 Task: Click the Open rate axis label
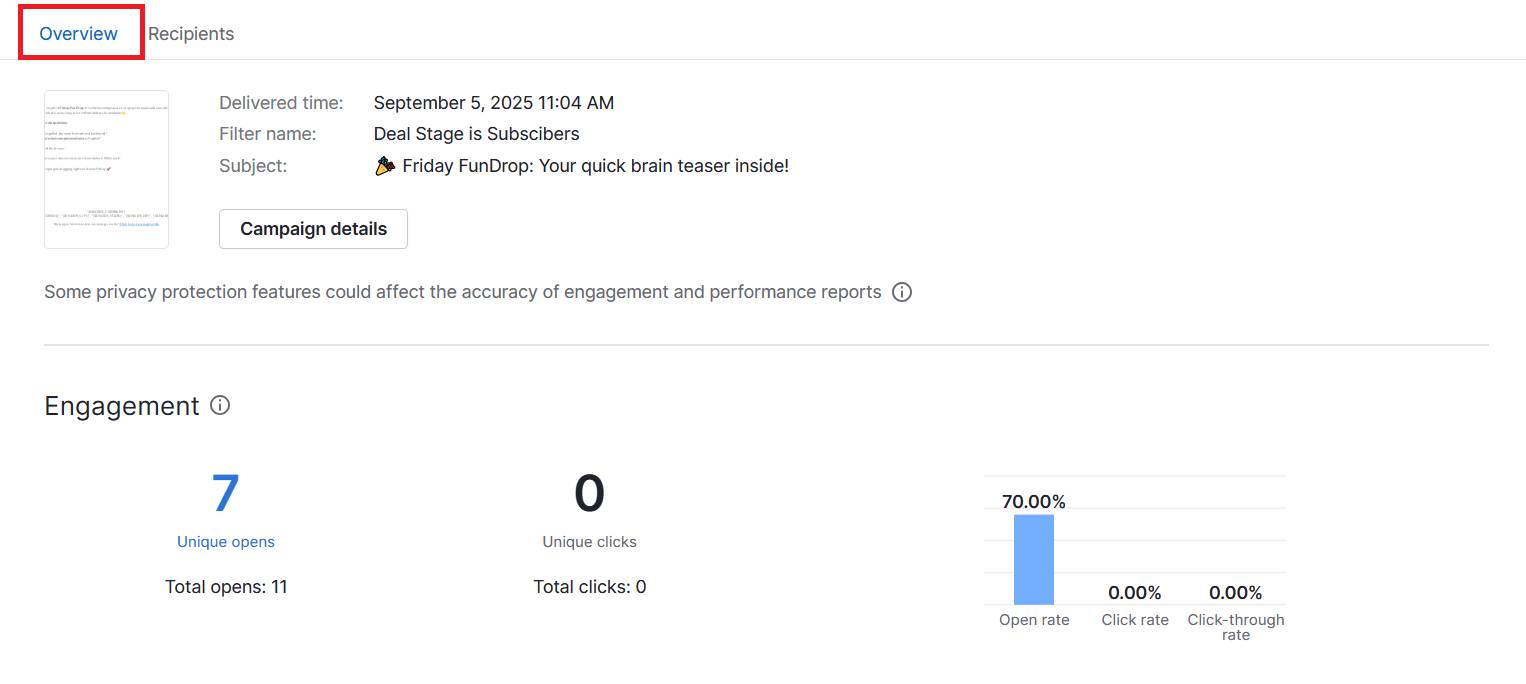point(1033,619)
